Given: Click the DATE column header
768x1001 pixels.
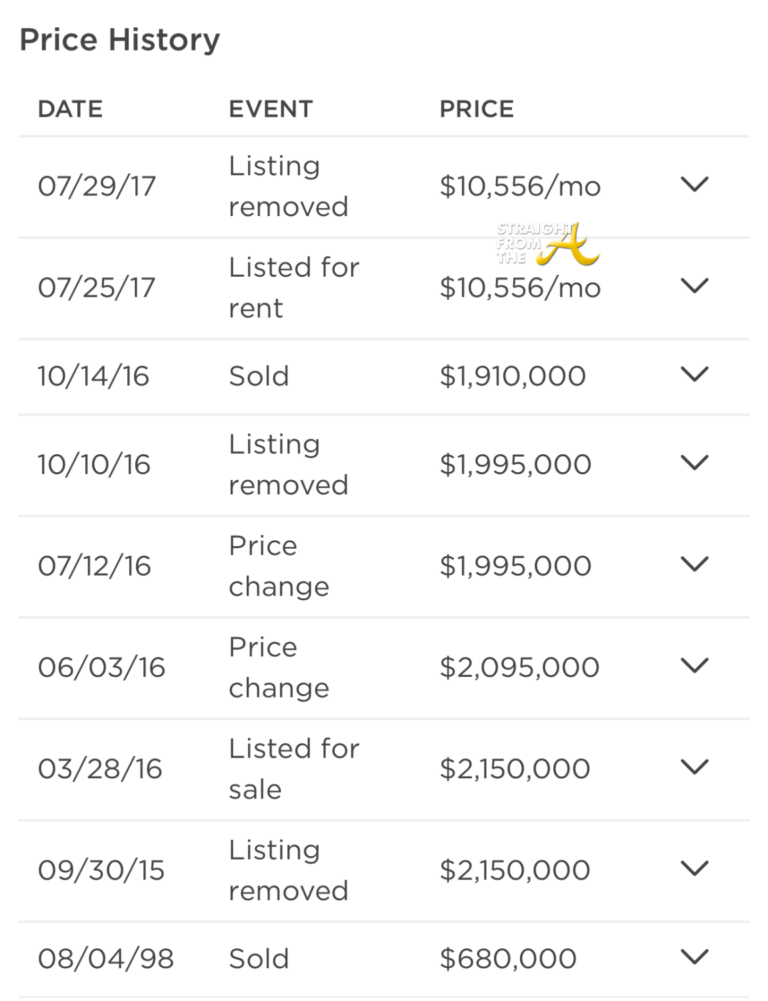Looking at the screenshot, I should pyautogui.click(x=70, y=109).
